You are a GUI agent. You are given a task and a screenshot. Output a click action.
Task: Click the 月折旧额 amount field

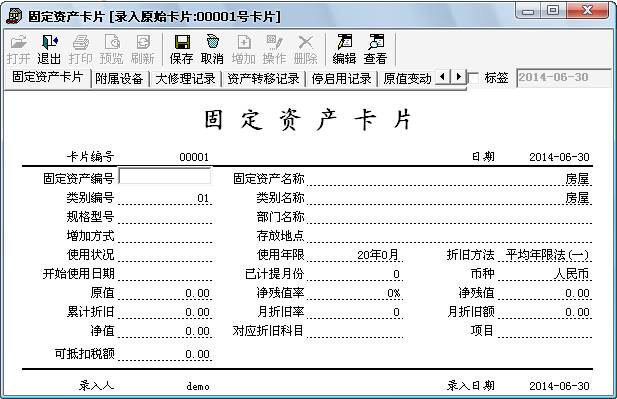click(545, 312)
